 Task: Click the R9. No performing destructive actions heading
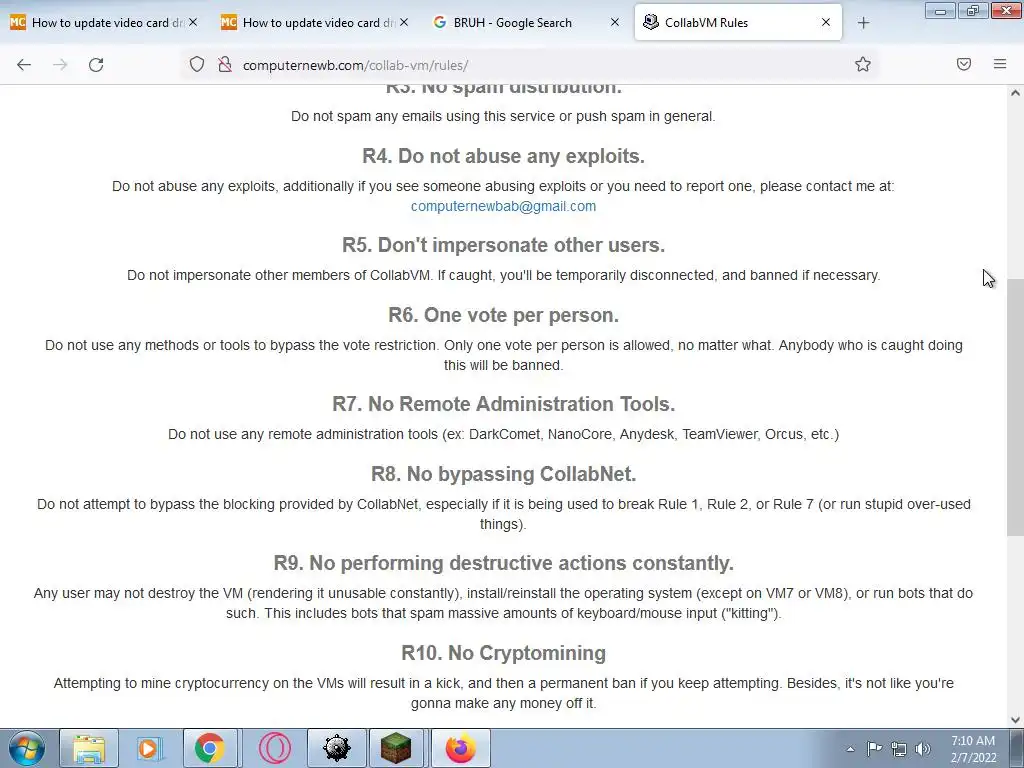pyautogui.click(x=503, y=563)
